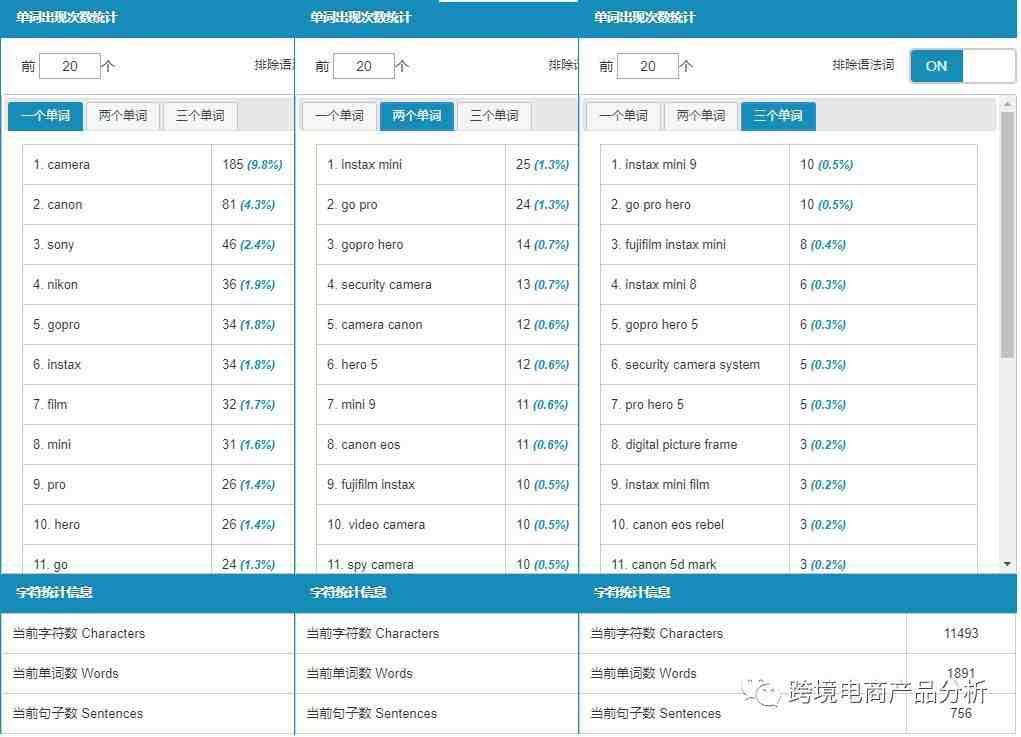Click the row '7. film'

point(158,404)
